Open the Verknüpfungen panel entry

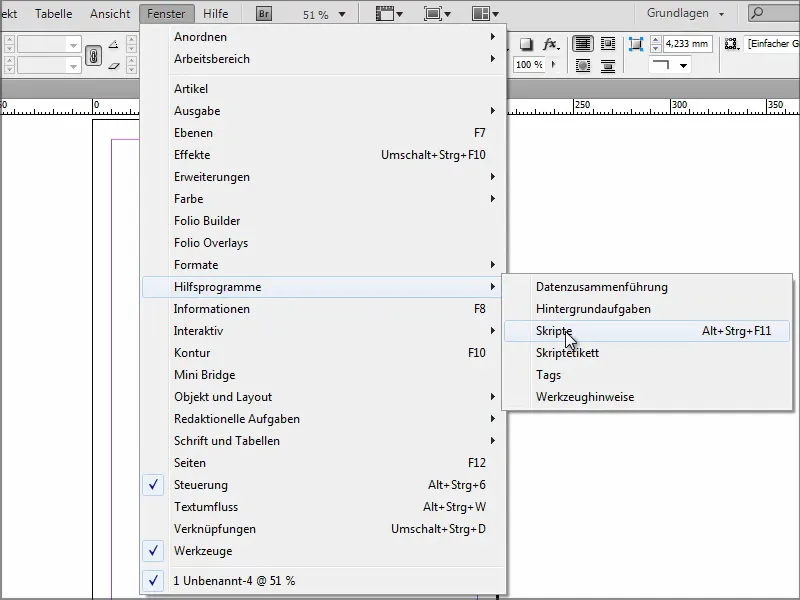click(x=323, y=529)
